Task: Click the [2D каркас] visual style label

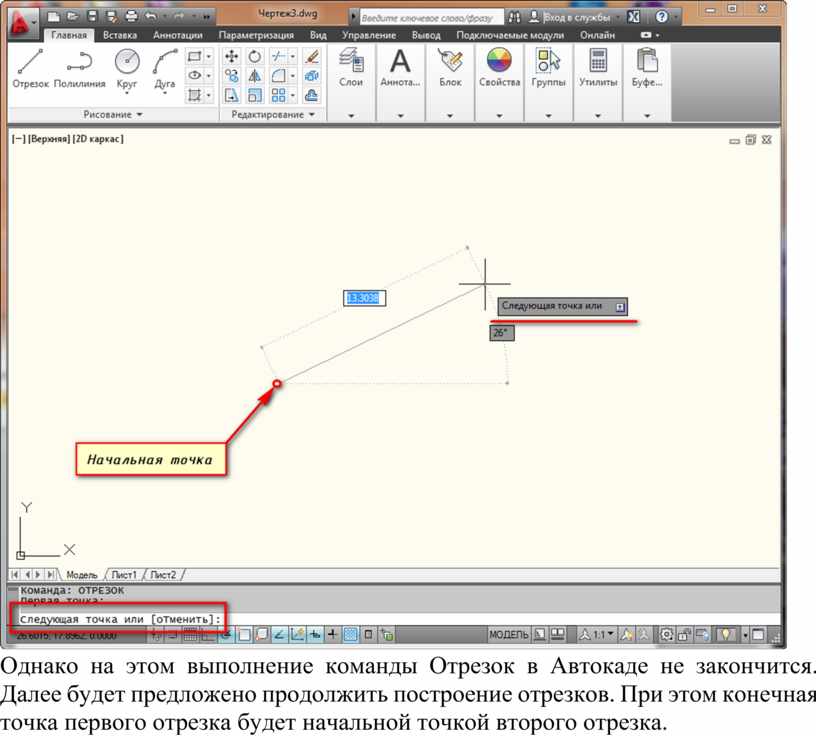Action: (98, 139)
